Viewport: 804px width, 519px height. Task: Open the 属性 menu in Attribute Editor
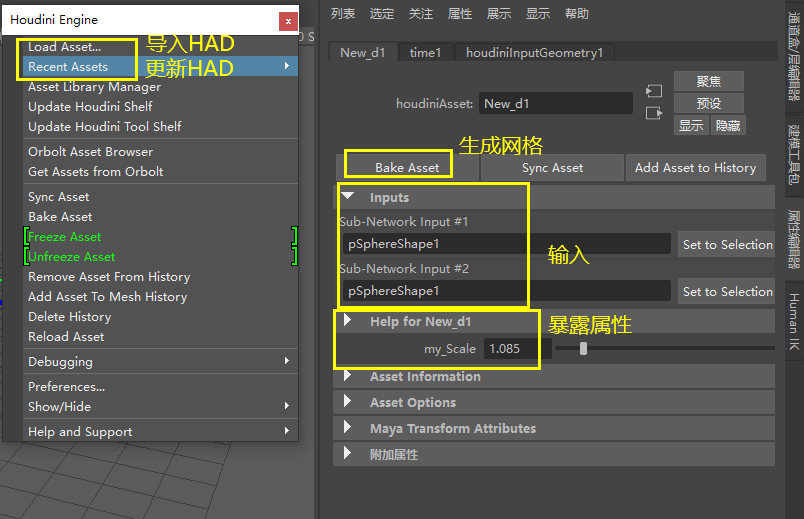click(460, 14)
